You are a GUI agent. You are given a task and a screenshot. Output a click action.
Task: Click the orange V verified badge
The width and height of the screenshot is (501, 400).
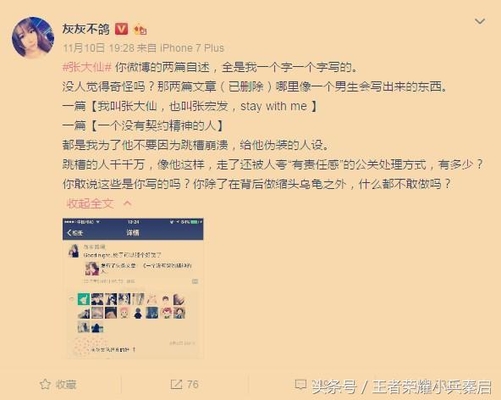[x=121, y=29]
